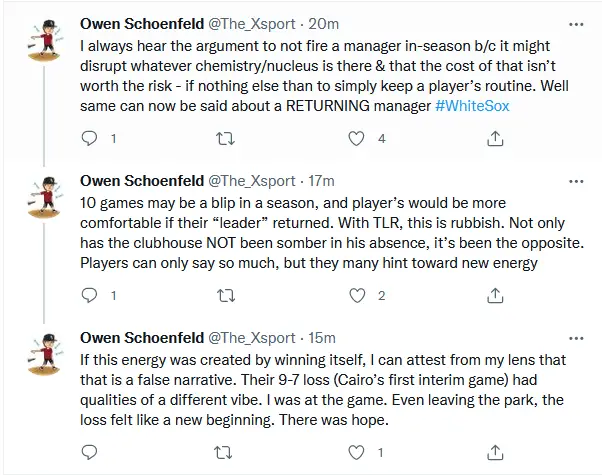Like the tweet with 2 likes

[x=356, y=296]
